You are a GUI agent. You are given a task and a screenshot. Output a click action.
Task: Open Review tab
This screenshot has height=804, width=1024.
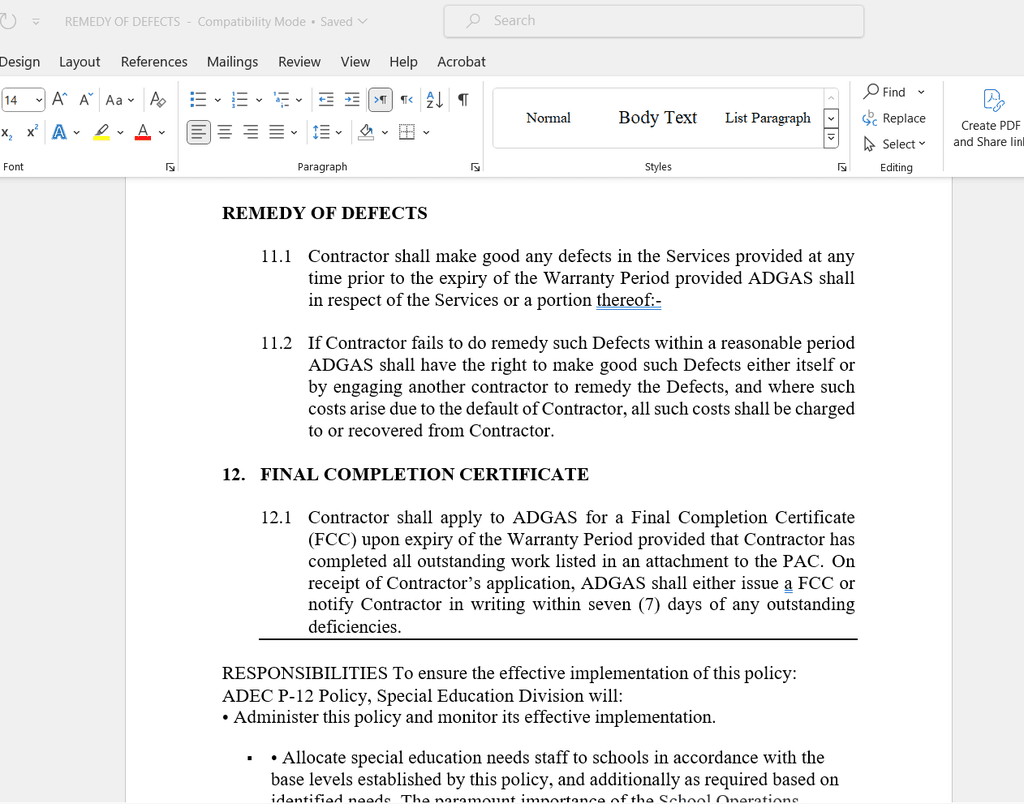[299, 61]
